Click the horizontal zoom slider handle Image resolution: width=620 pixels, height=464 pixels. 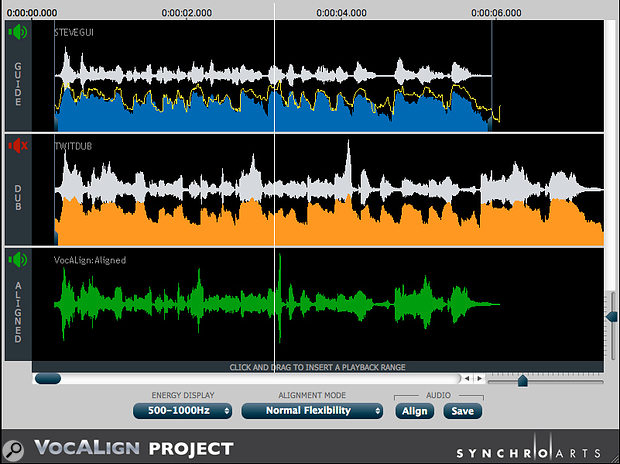(523, 381)
